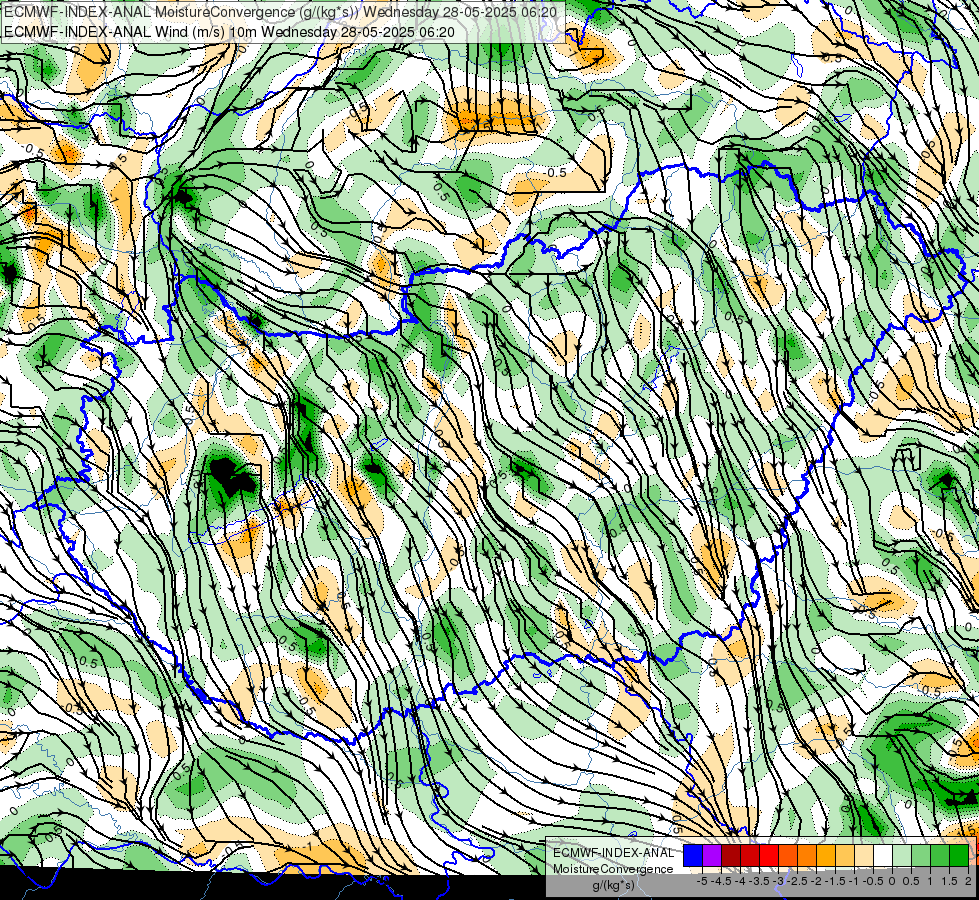Viewport: 979px width, 900px height.
Task: Click the 2 tick label on the legend scale
Action: point(968,881)
